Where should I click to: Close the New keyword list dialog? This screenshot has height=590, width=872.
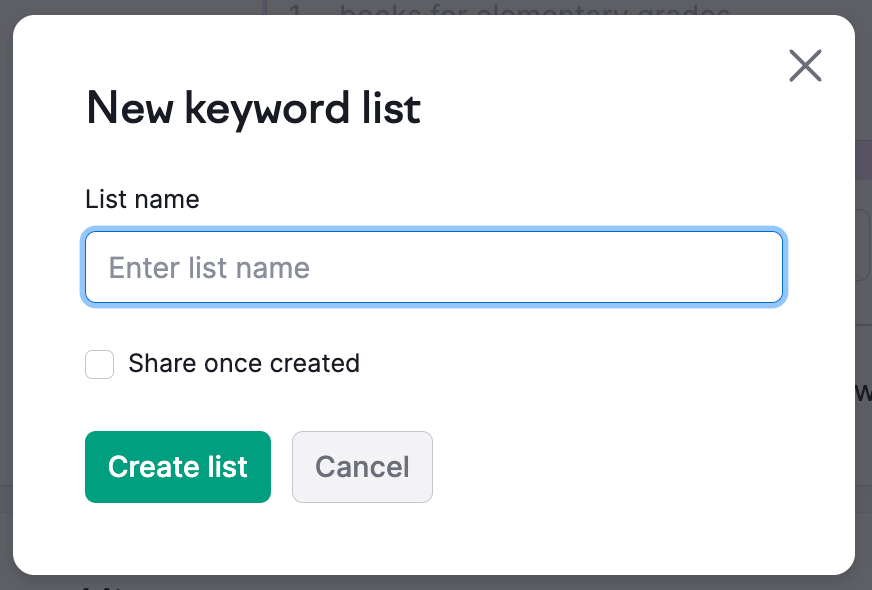tap(805, 66)
